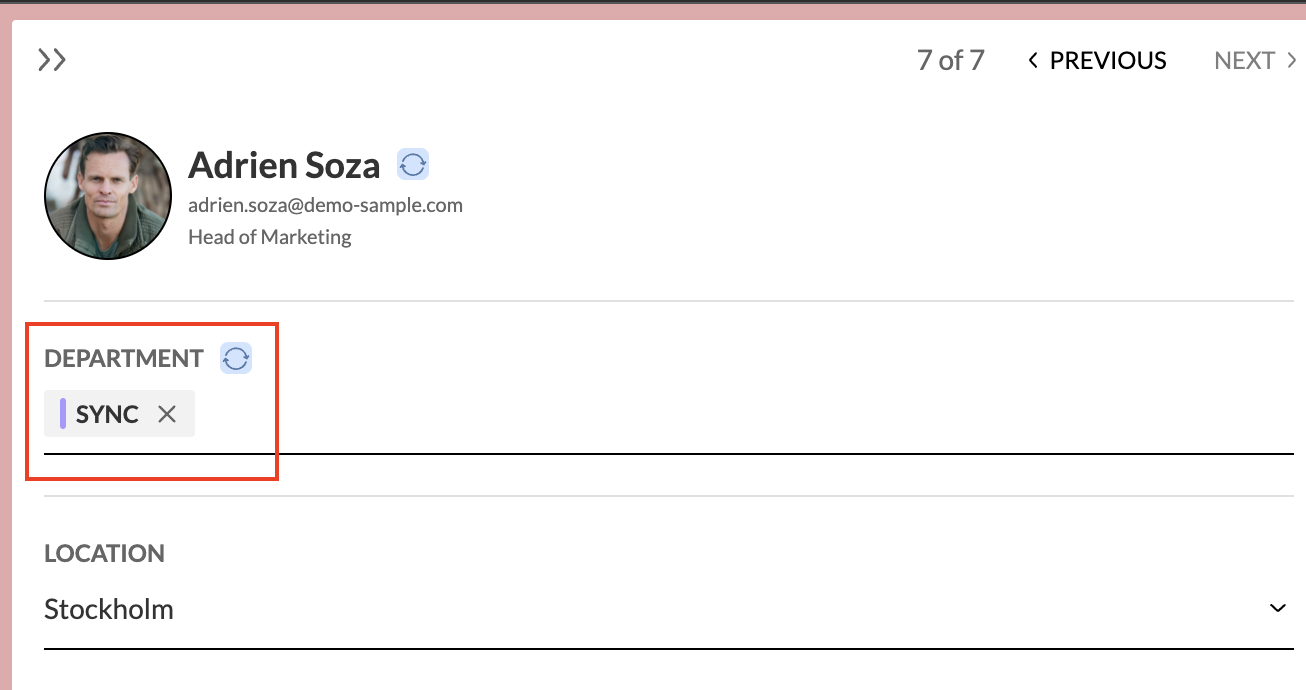Collapse the panel with the double-chevron icon

(52, 60)
